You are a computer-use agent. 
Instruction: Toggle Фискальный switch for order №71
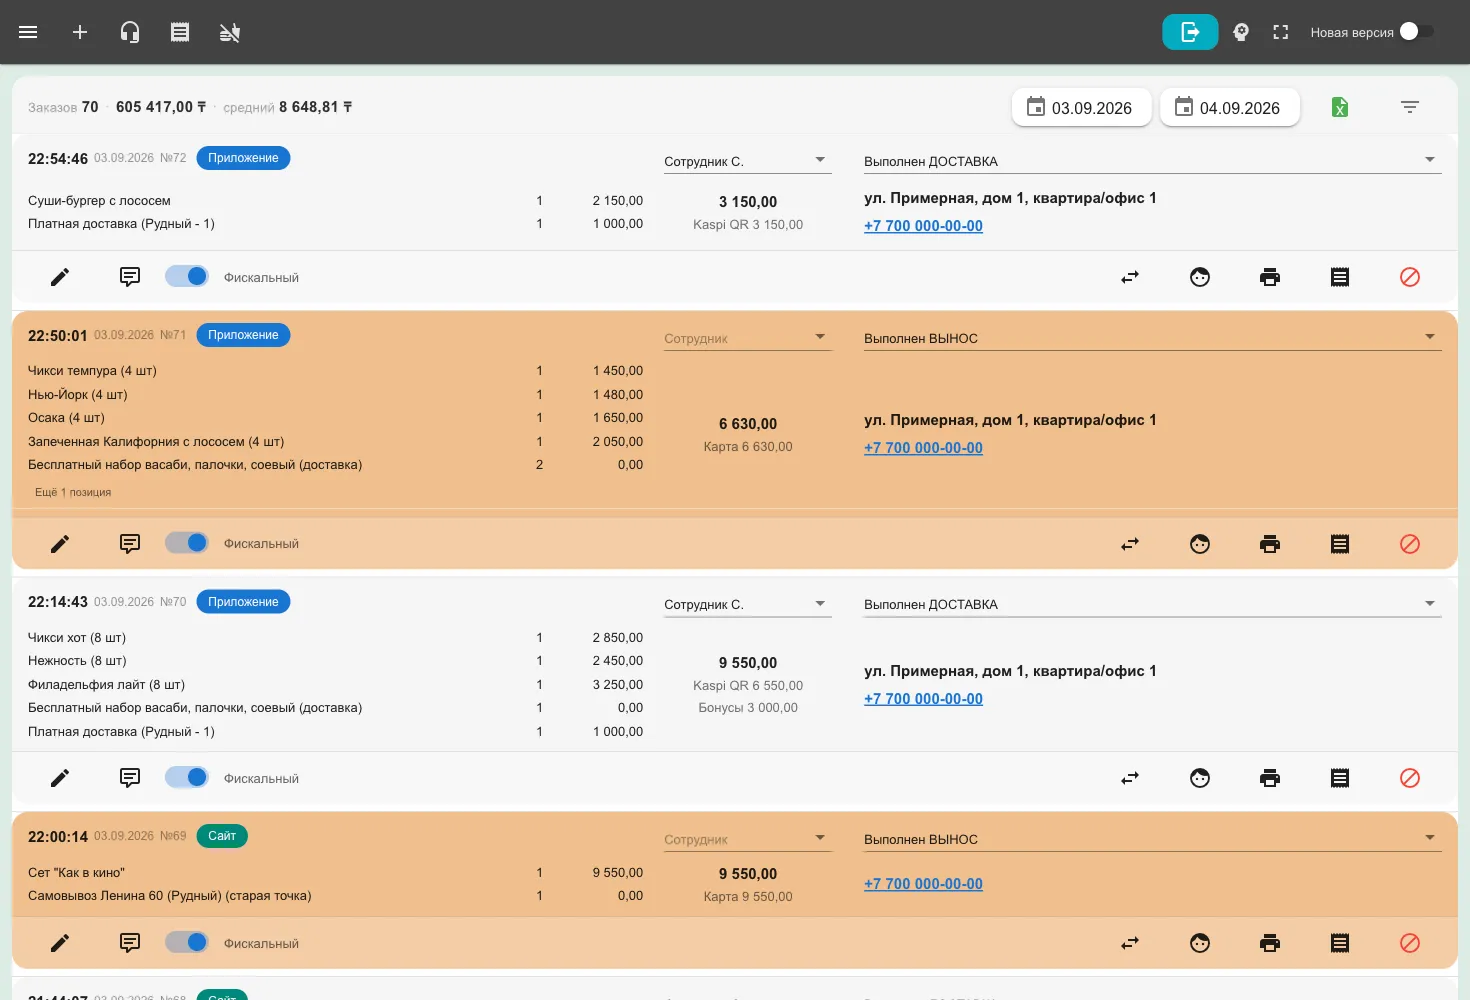tap(187, 543)
